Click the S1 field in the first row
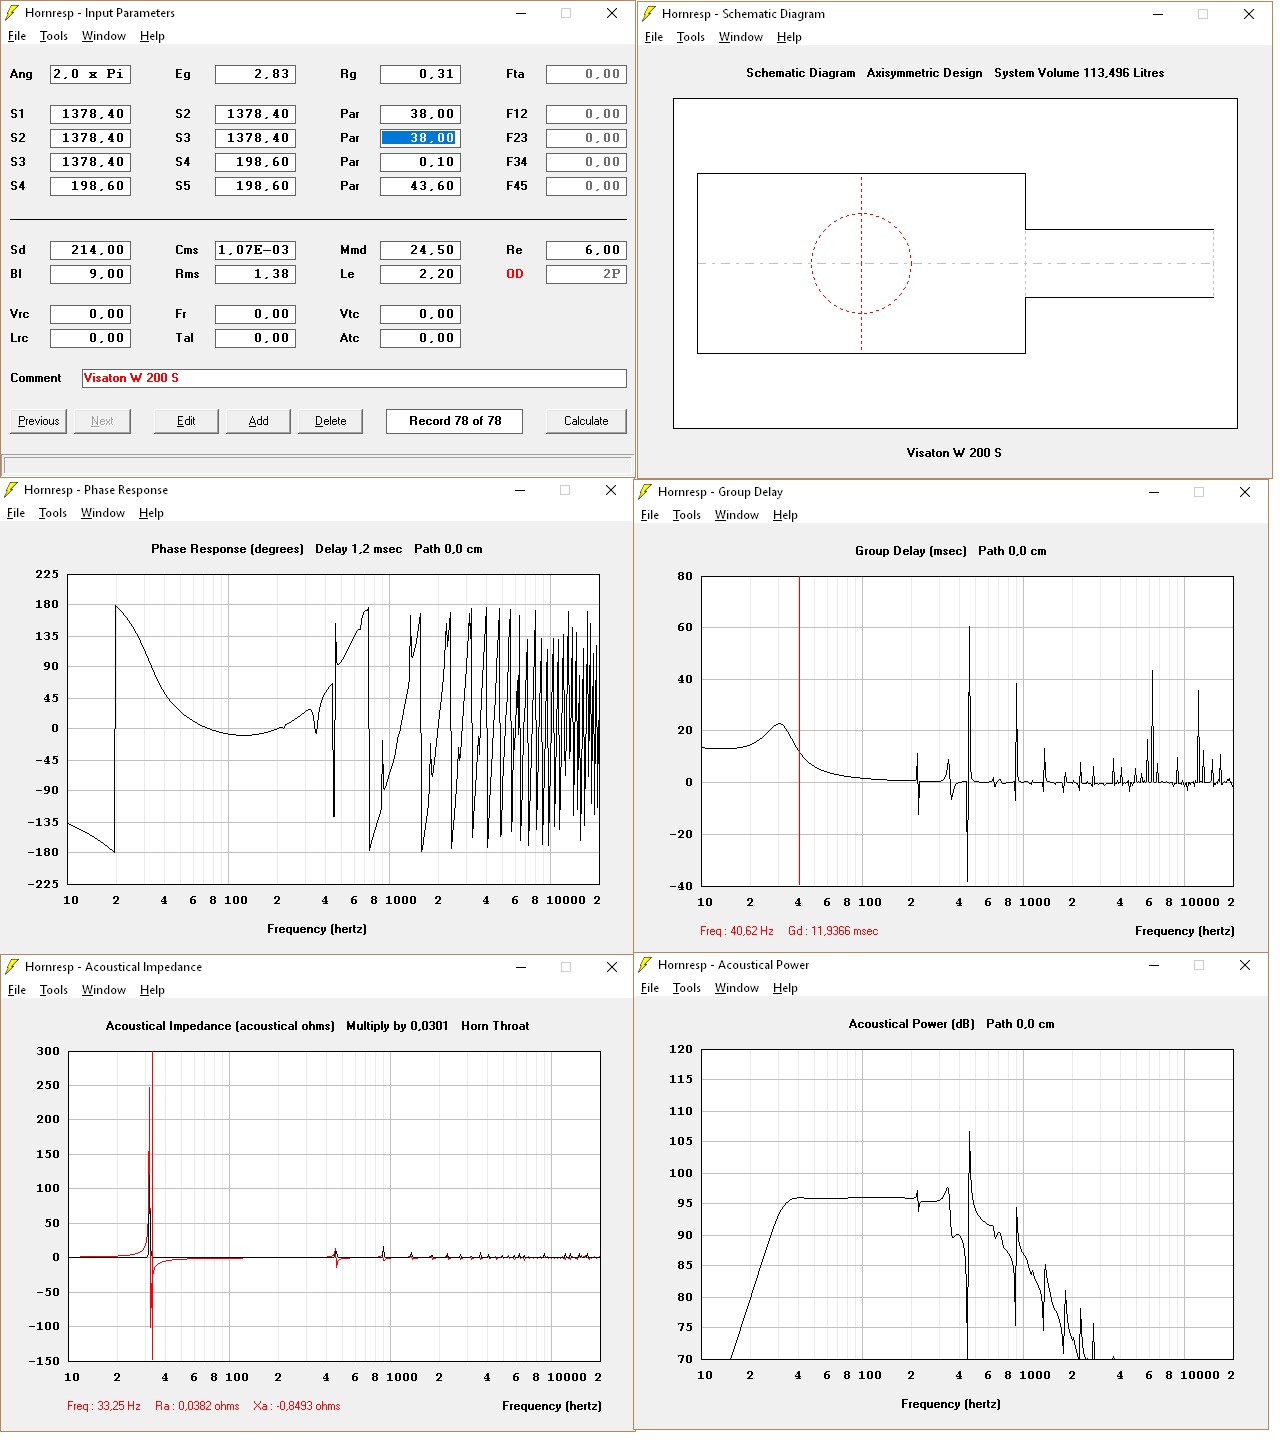 pyautogui.click(x=90, y=114)
